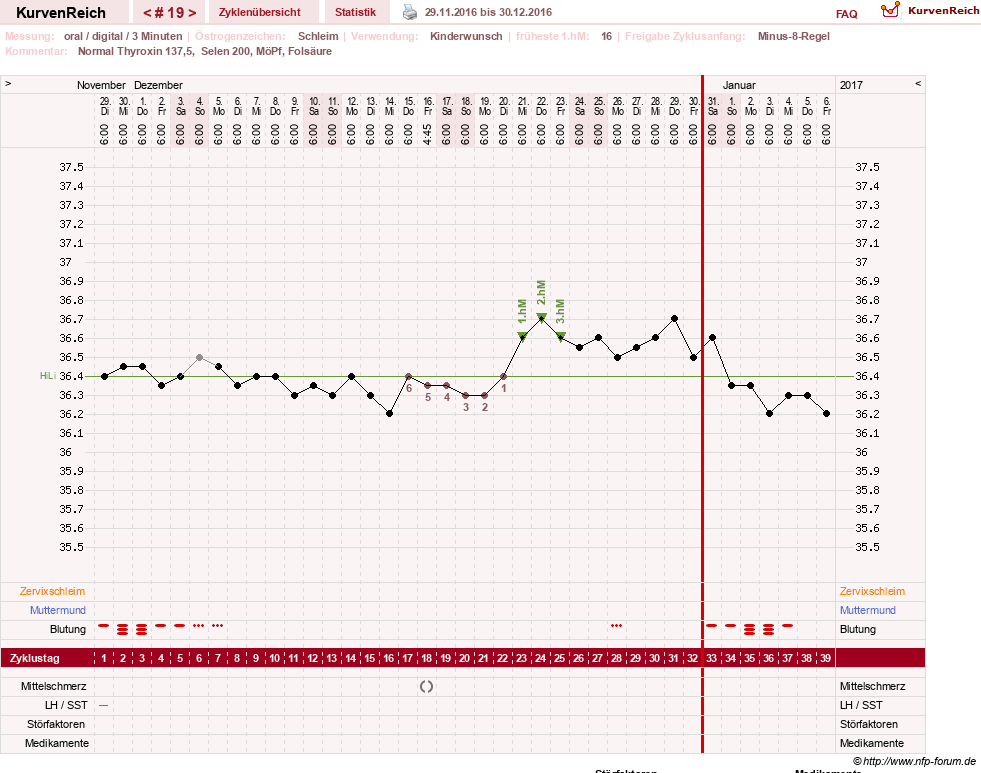This screenshot has width=981, height=773.
Task: Click the red cycle-end line marker
Action: (x=703, y=413)
